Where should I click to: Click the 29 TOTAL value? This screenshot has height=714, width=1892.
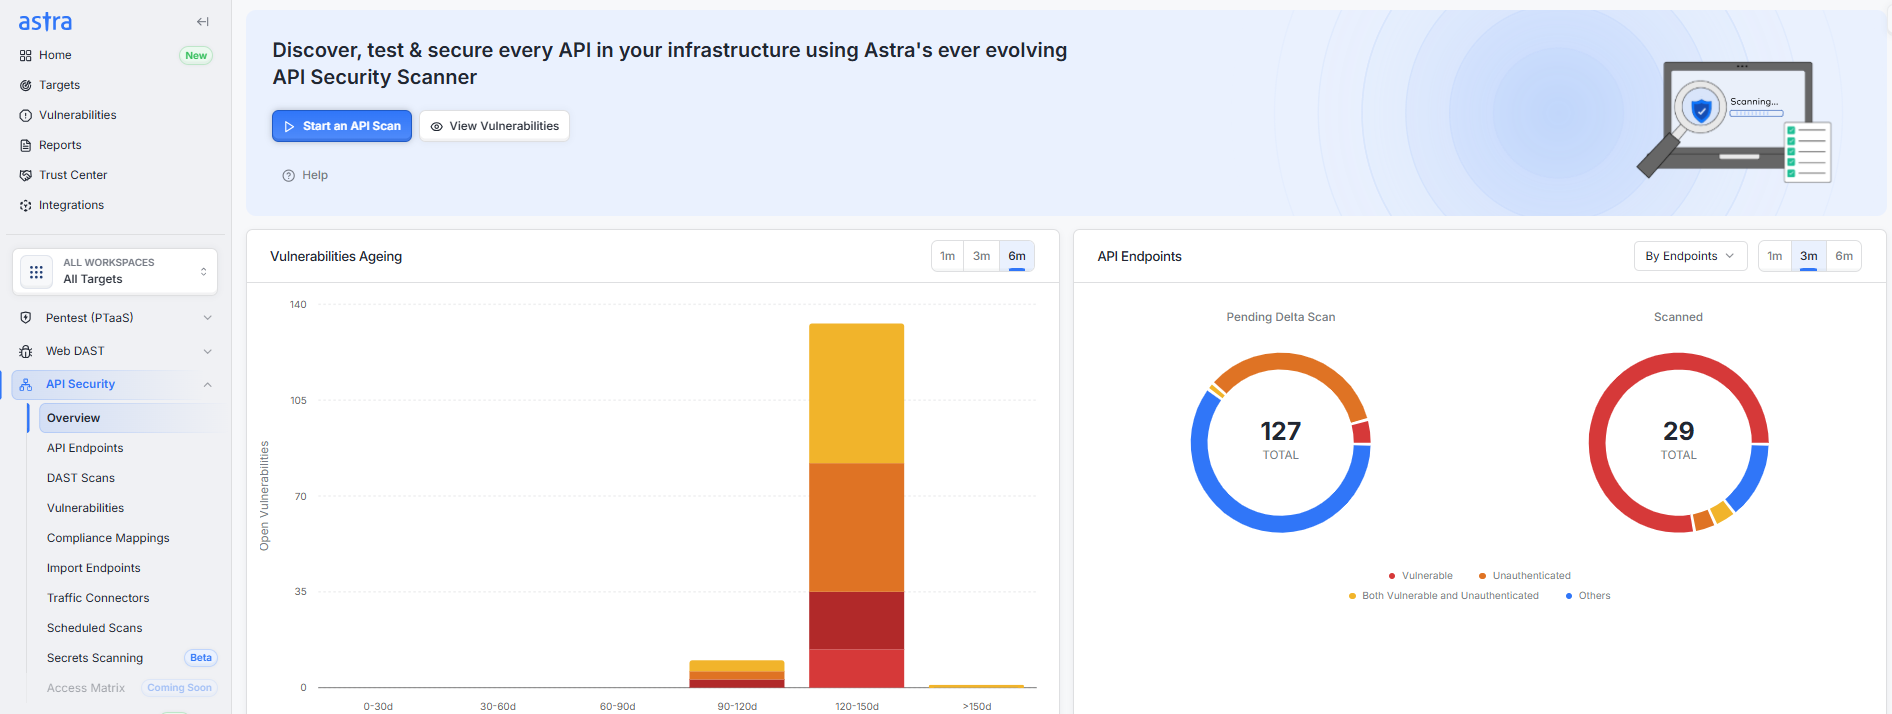click(x=1678, y=439)
